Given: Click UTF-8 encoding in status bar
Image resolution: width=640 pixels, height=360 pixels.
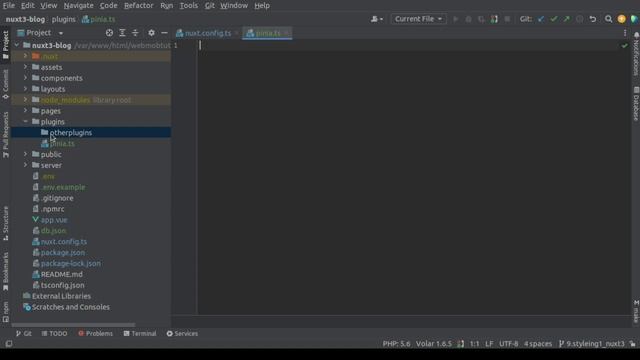Looking at the screenshot, I should [509, 344].
